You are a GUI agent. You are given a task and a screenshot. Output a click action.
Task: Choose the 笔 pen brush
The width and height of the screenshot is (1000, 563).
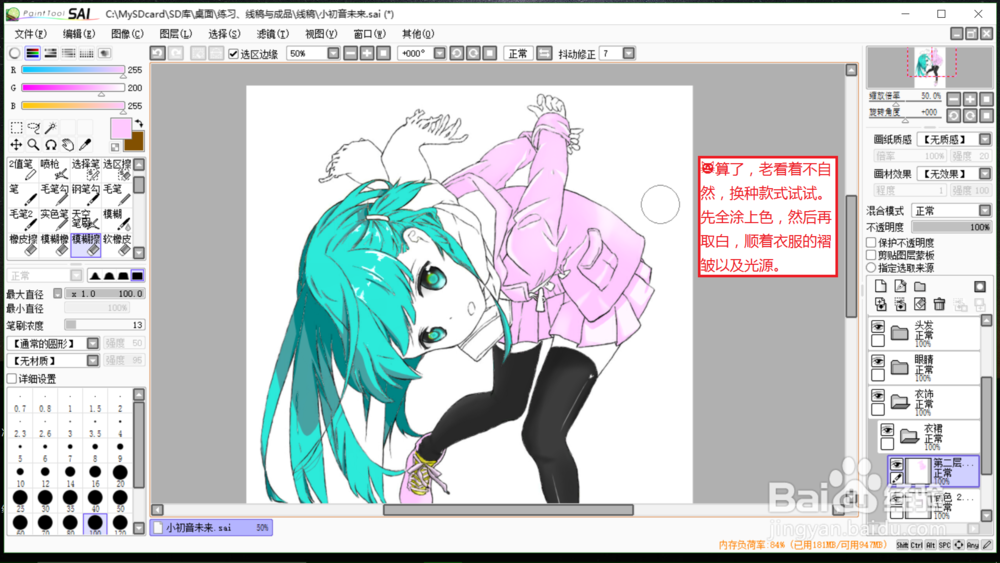pyautogui.click(x=23, y=194)
